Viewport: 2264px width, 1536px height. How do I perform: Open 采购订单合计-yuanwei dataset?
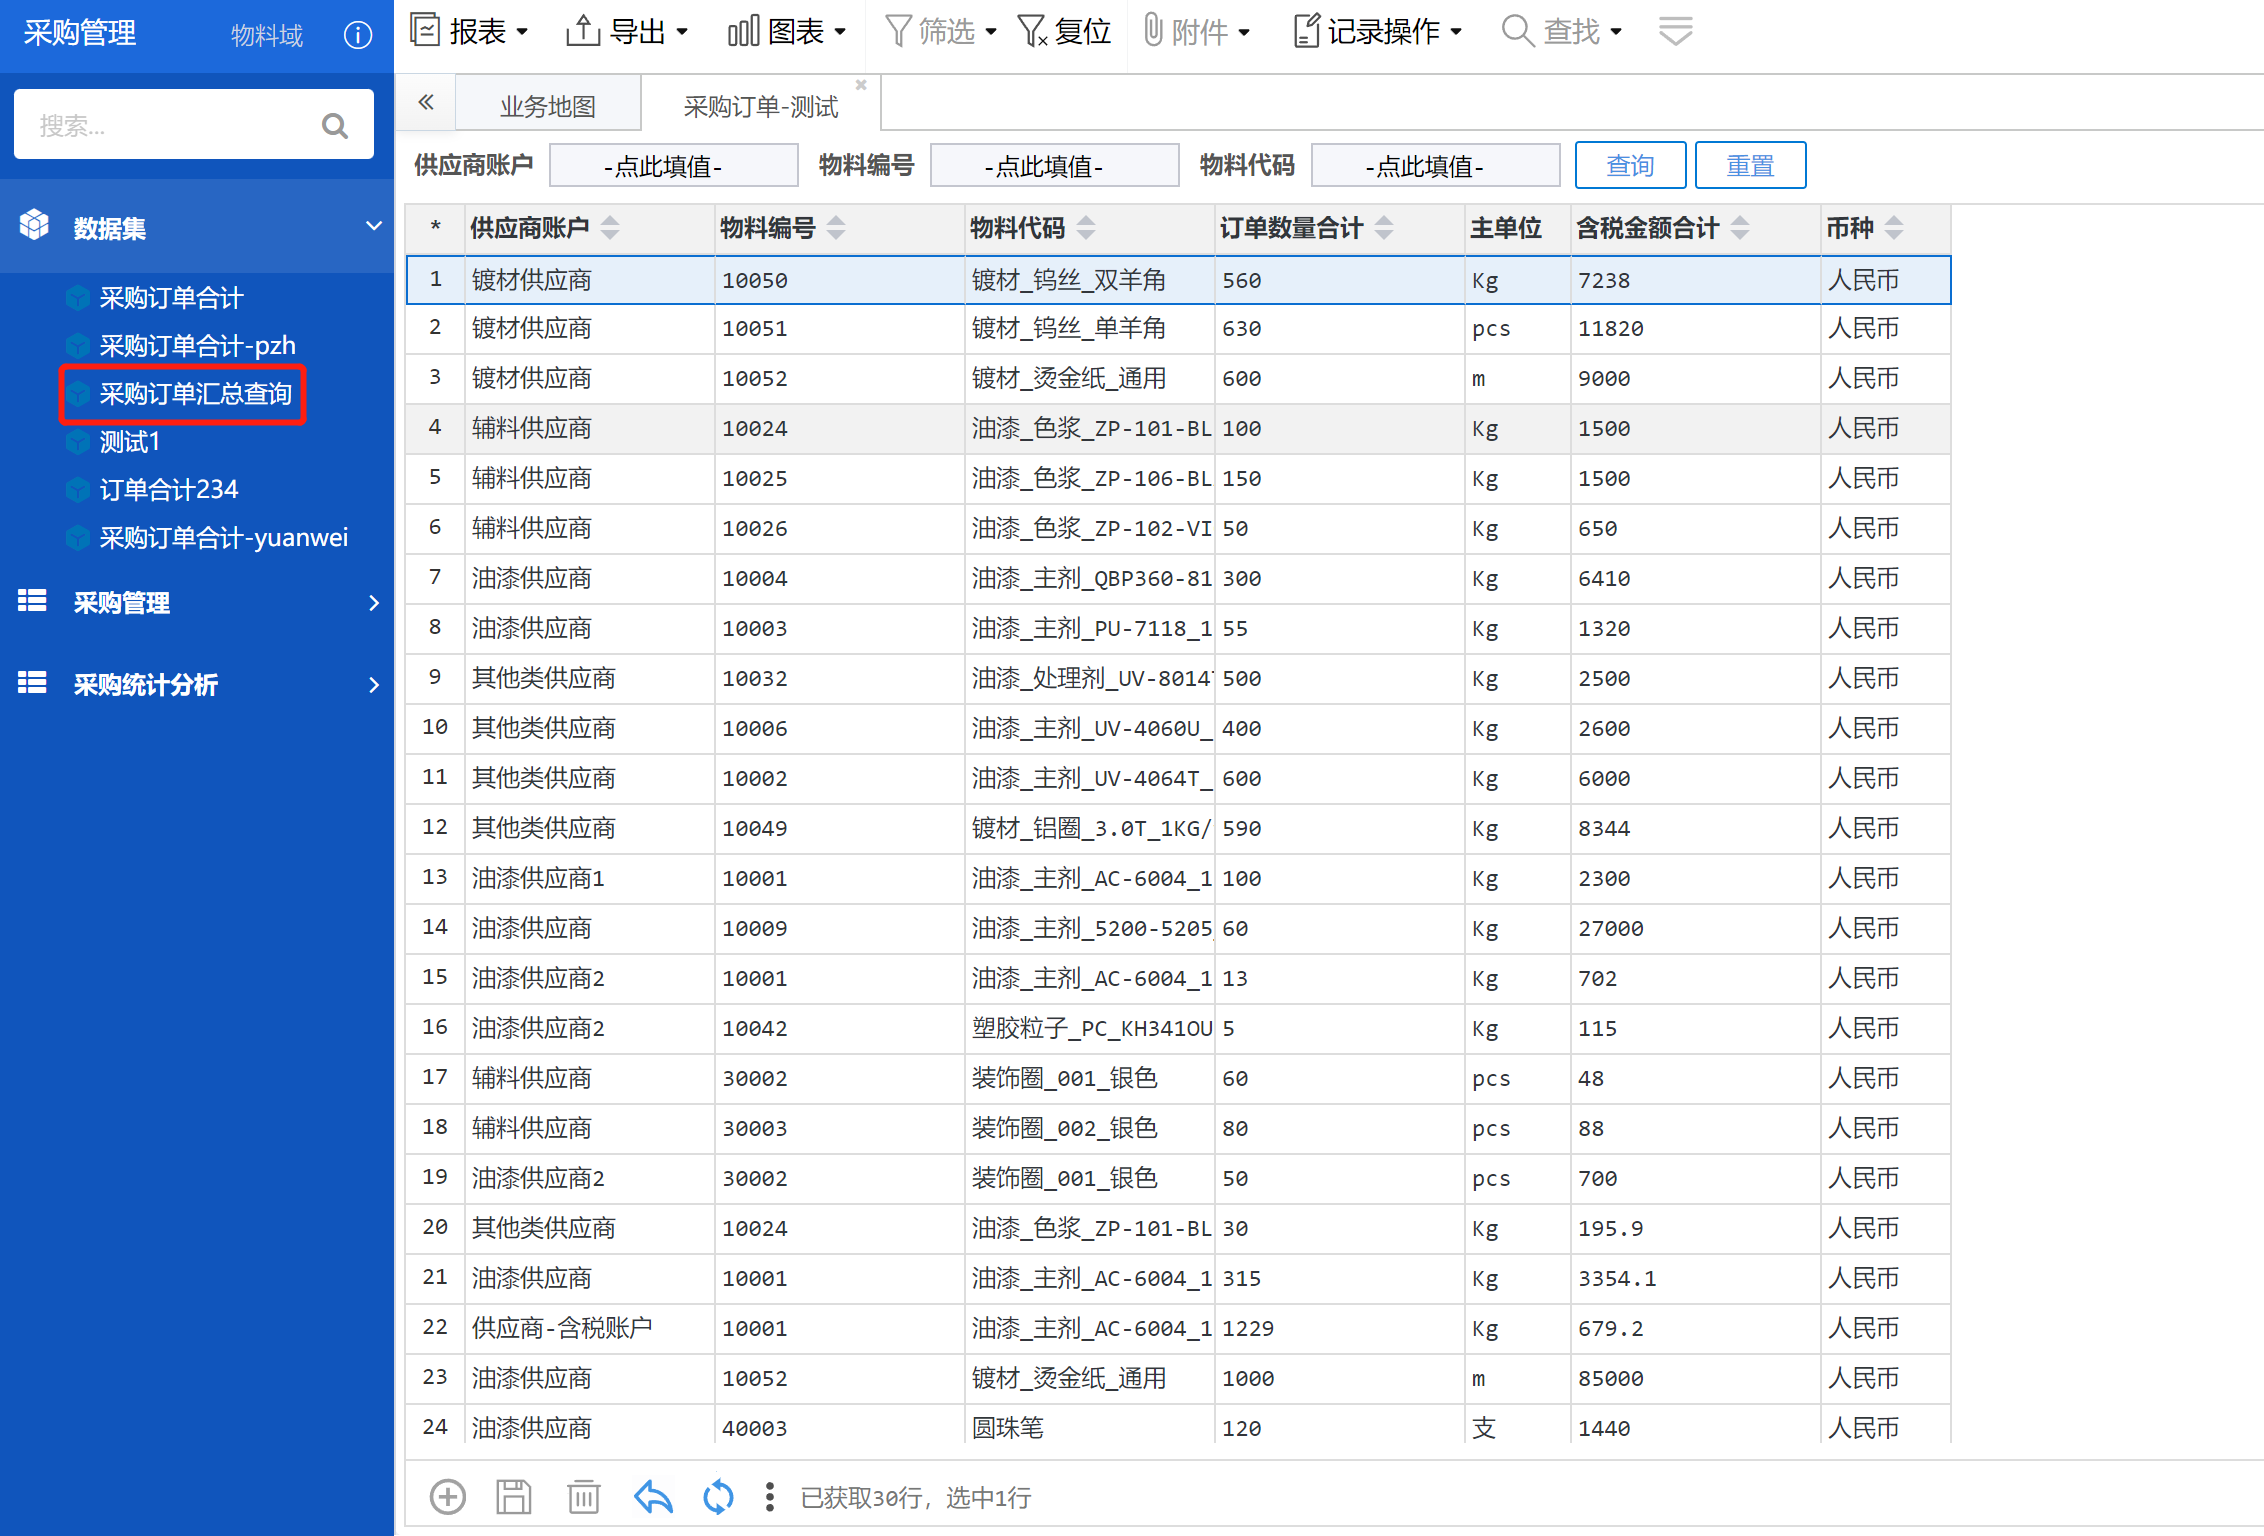(223, 537)
